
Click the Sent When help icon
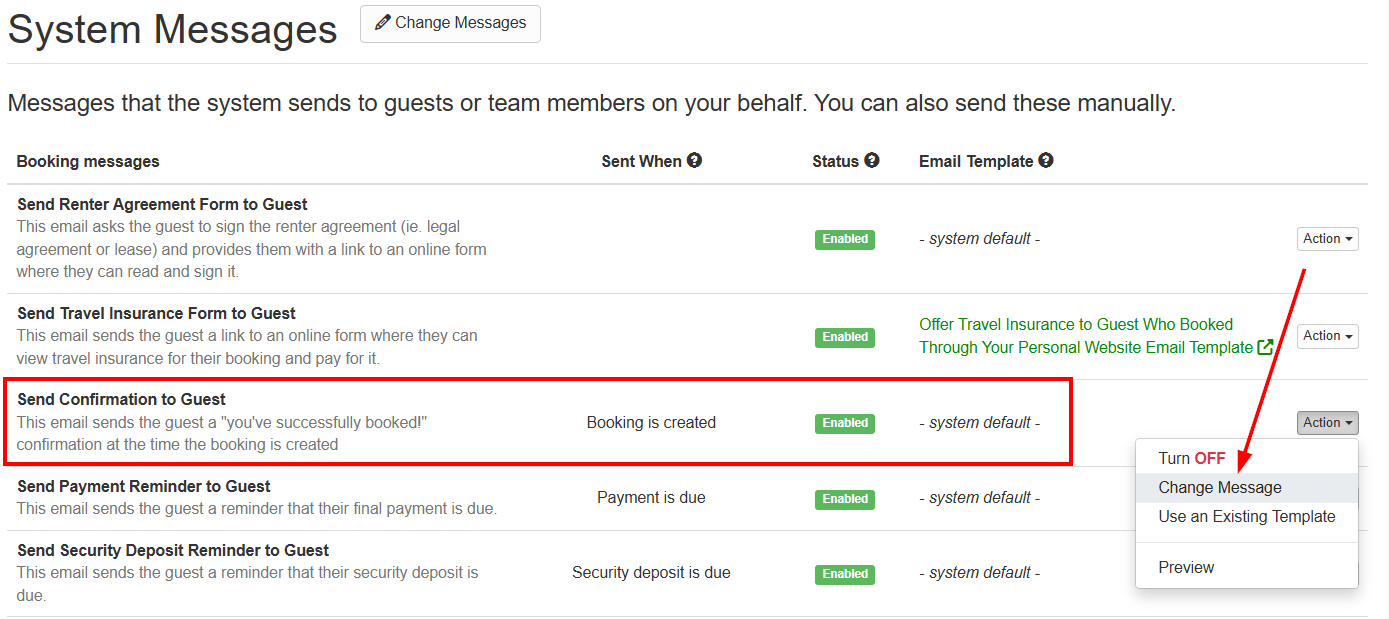(694, 160)
